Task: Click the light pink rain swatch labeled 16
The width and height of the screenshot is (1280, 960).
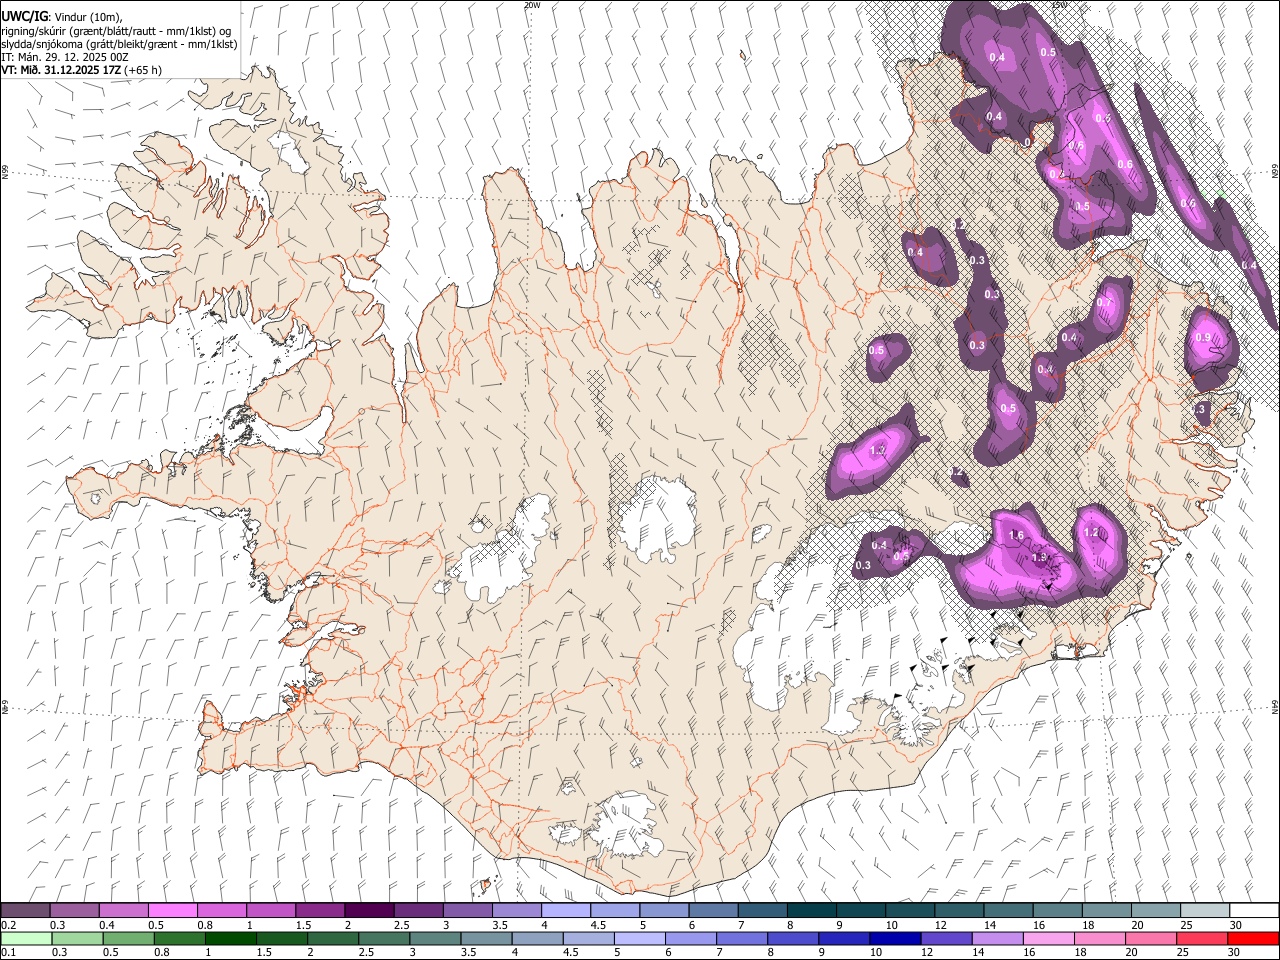Action: click(1049, 939)
